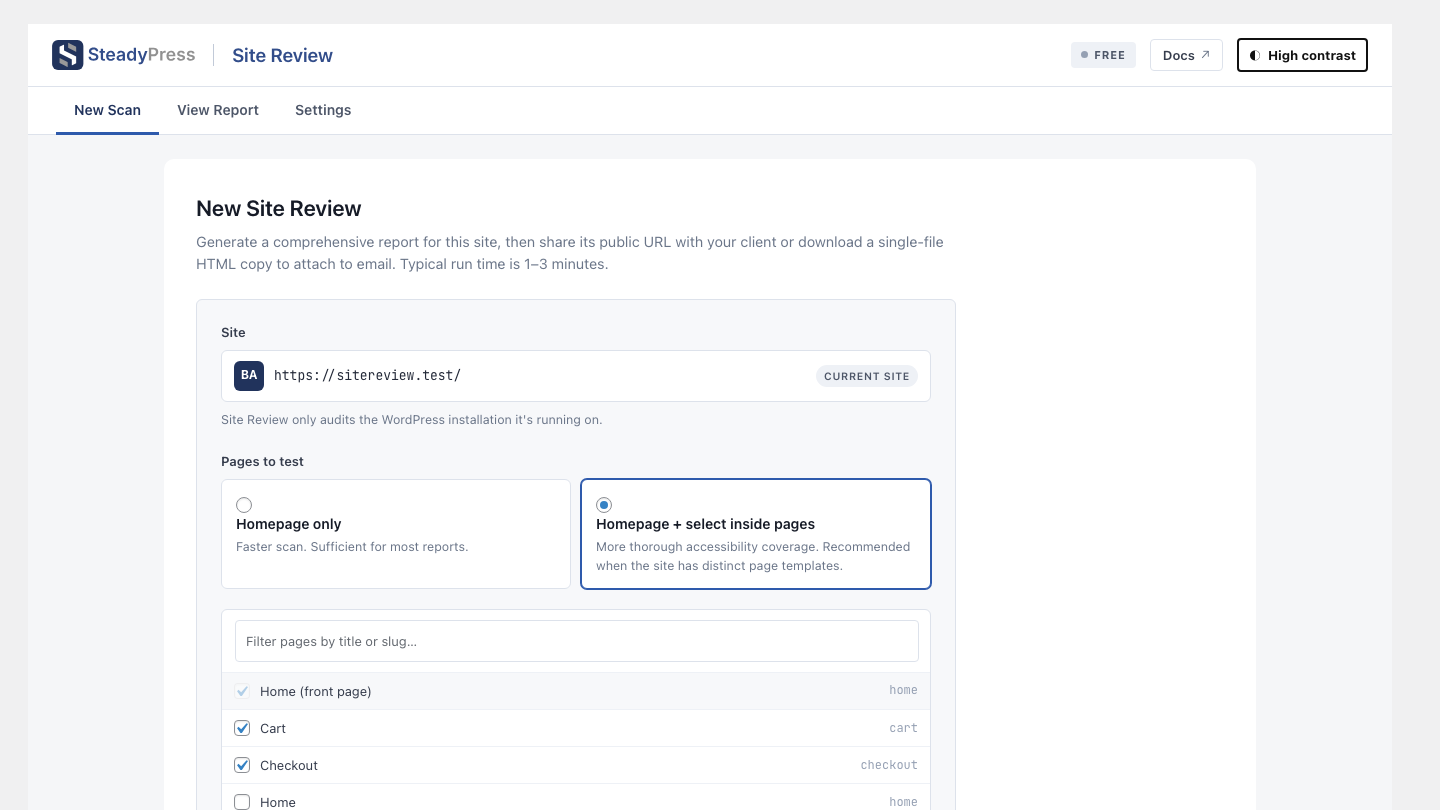Switch to the New Scan tab

click(x=107, y=110)
